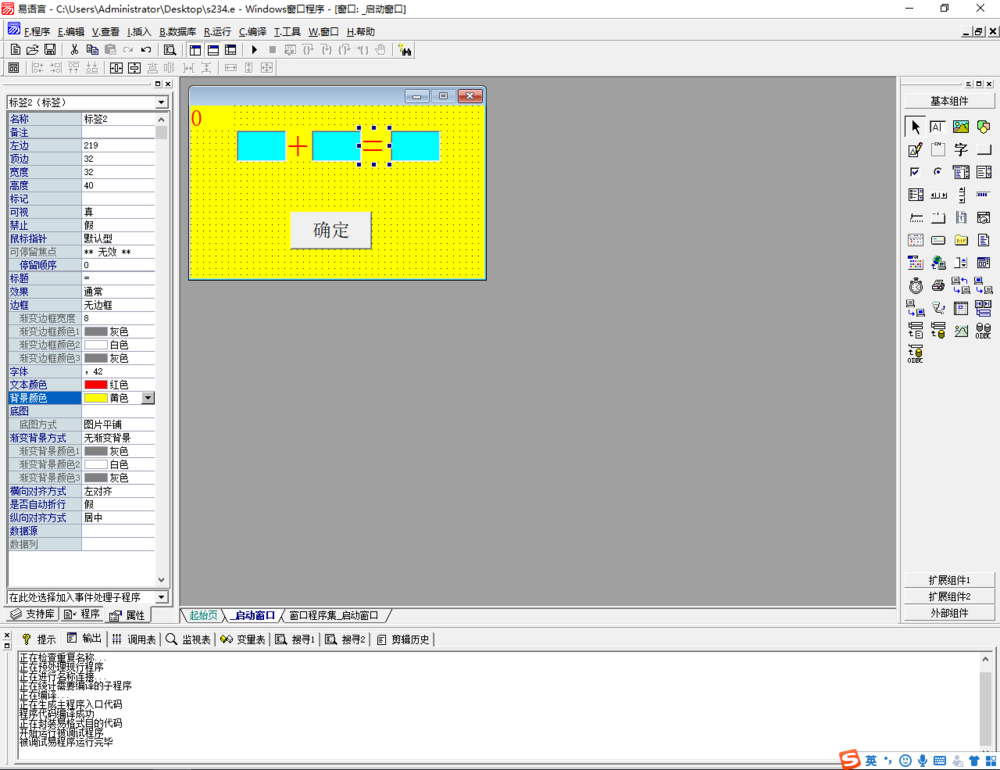This screenshot has height=770, width=1000.
Task: Open the B.数据库 menu
Action: click(x=177, y=31)
